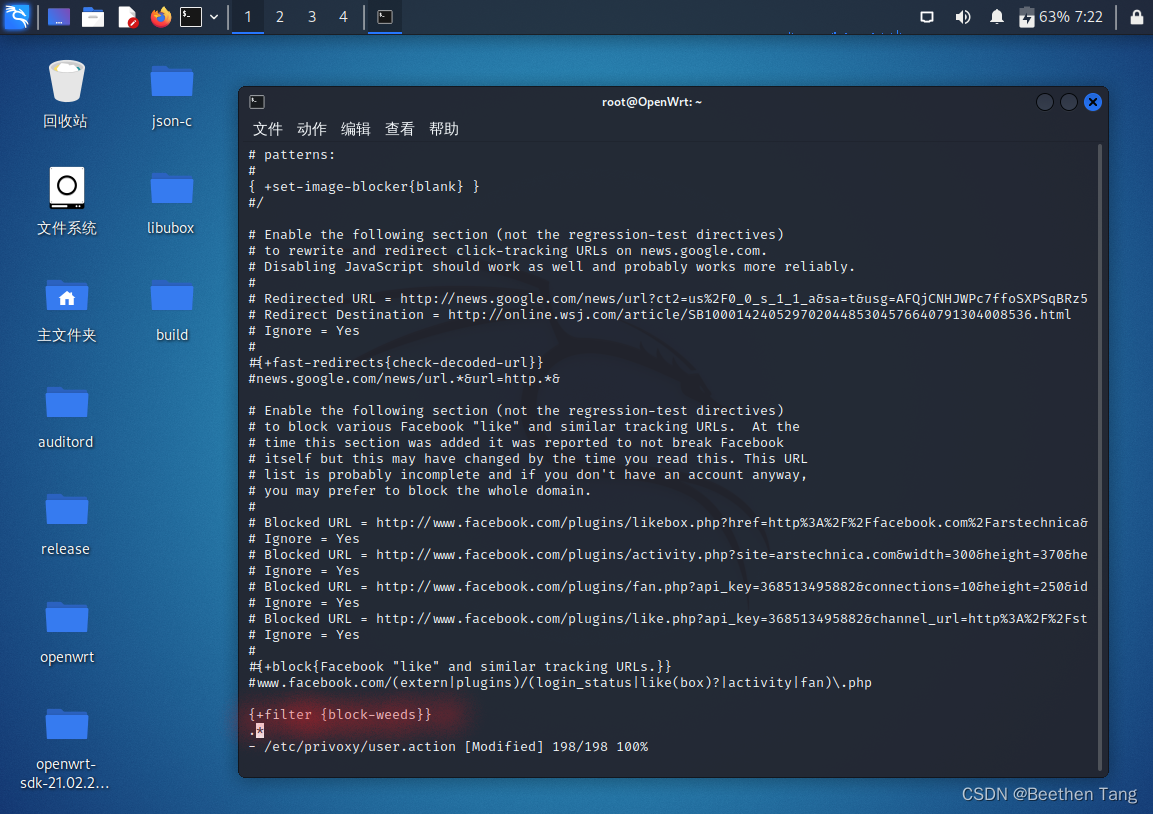Open the 动作 menu in terminal

coord(312,129)
